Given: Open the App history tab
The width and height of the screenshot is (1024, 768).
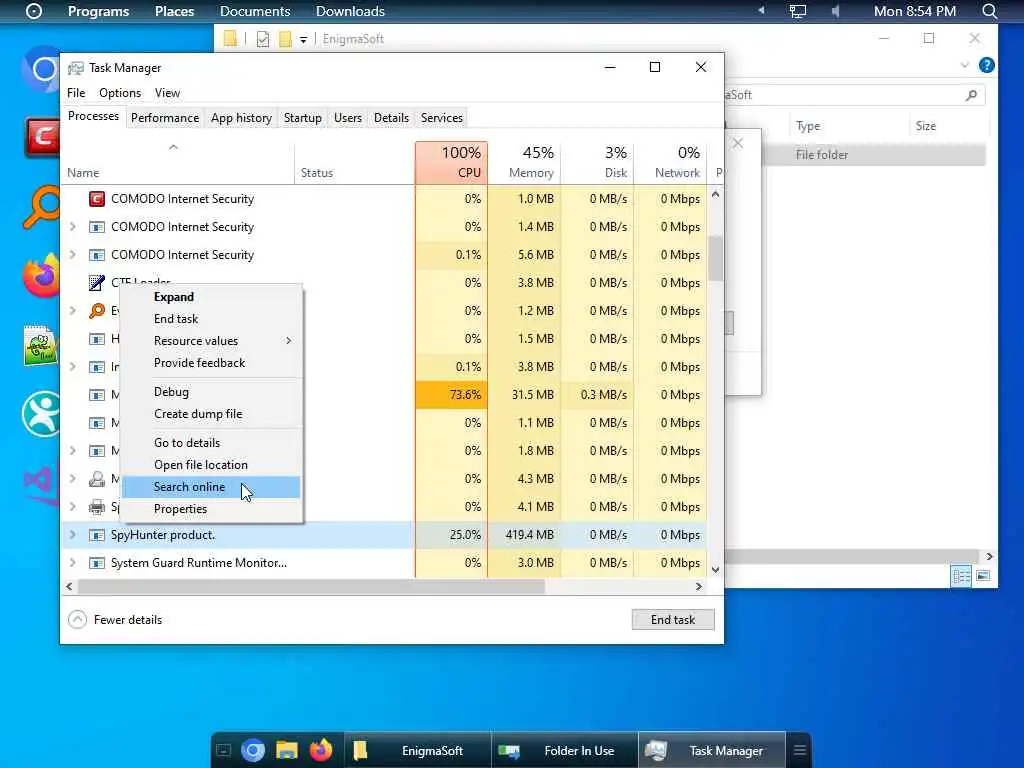Looking at the screenshot, I should 241,118.
